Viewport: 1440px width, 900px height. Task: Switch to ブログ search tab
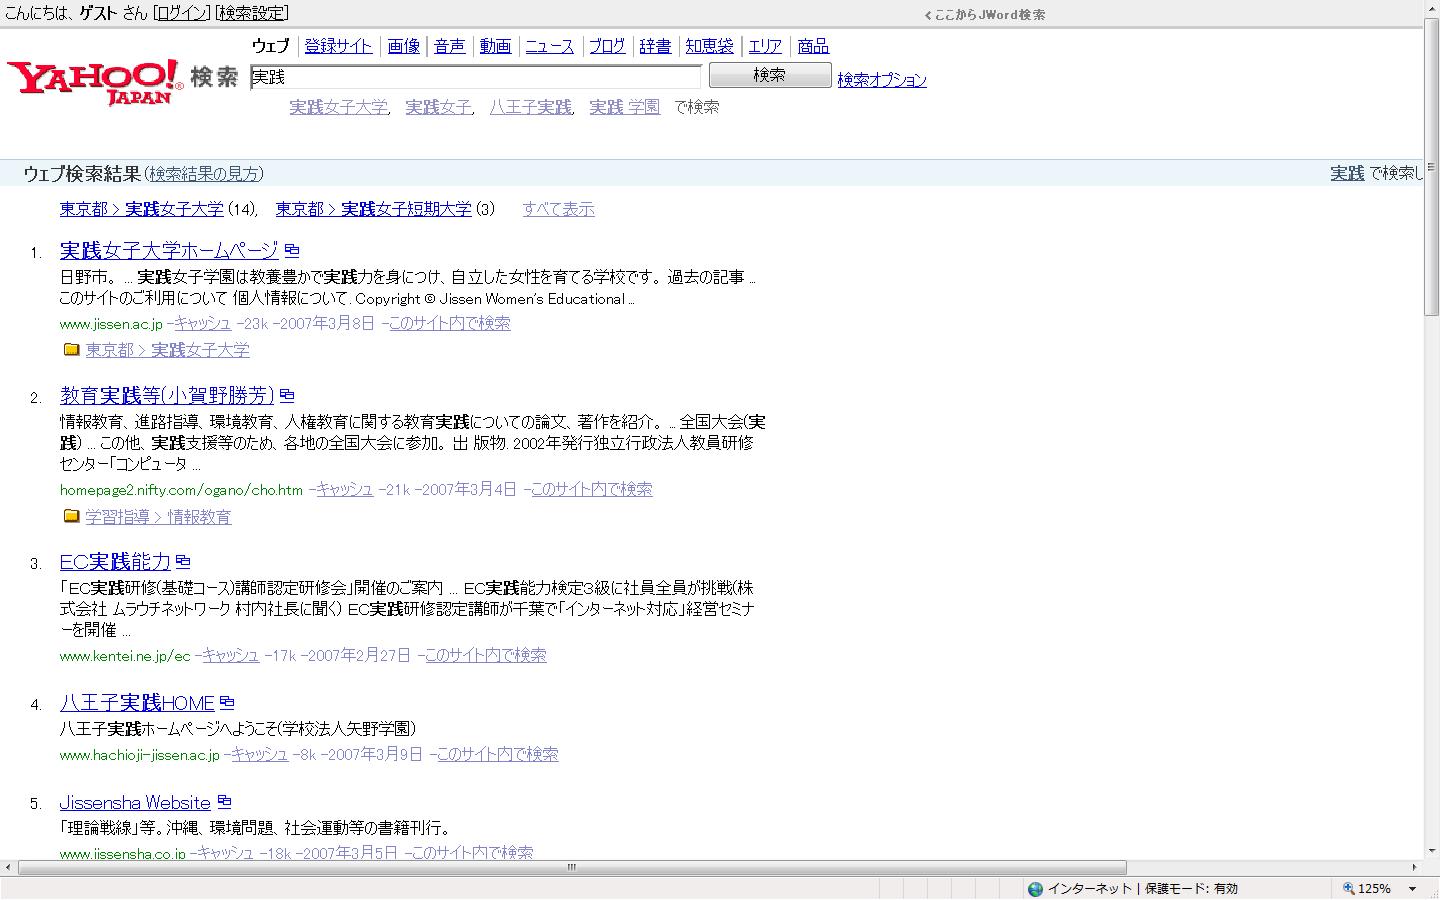607,46
